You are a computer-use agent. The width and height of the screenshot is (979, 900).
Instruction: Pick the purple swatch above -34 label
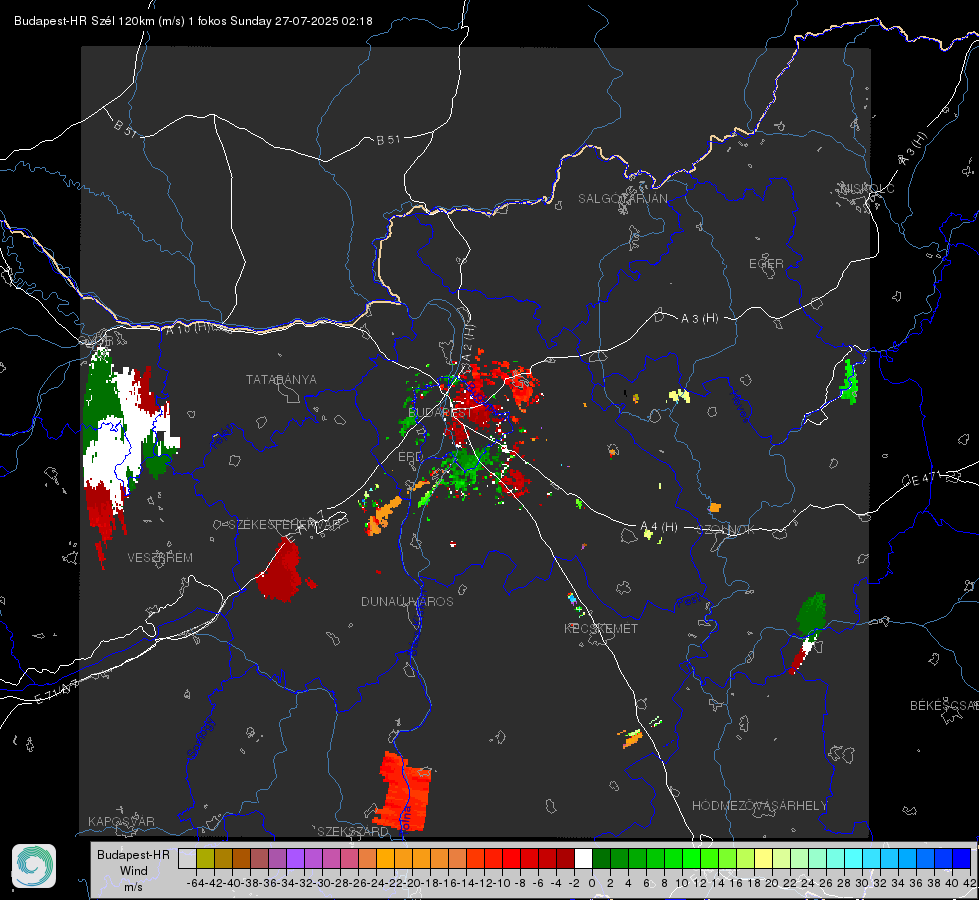(x=295, y=858)
